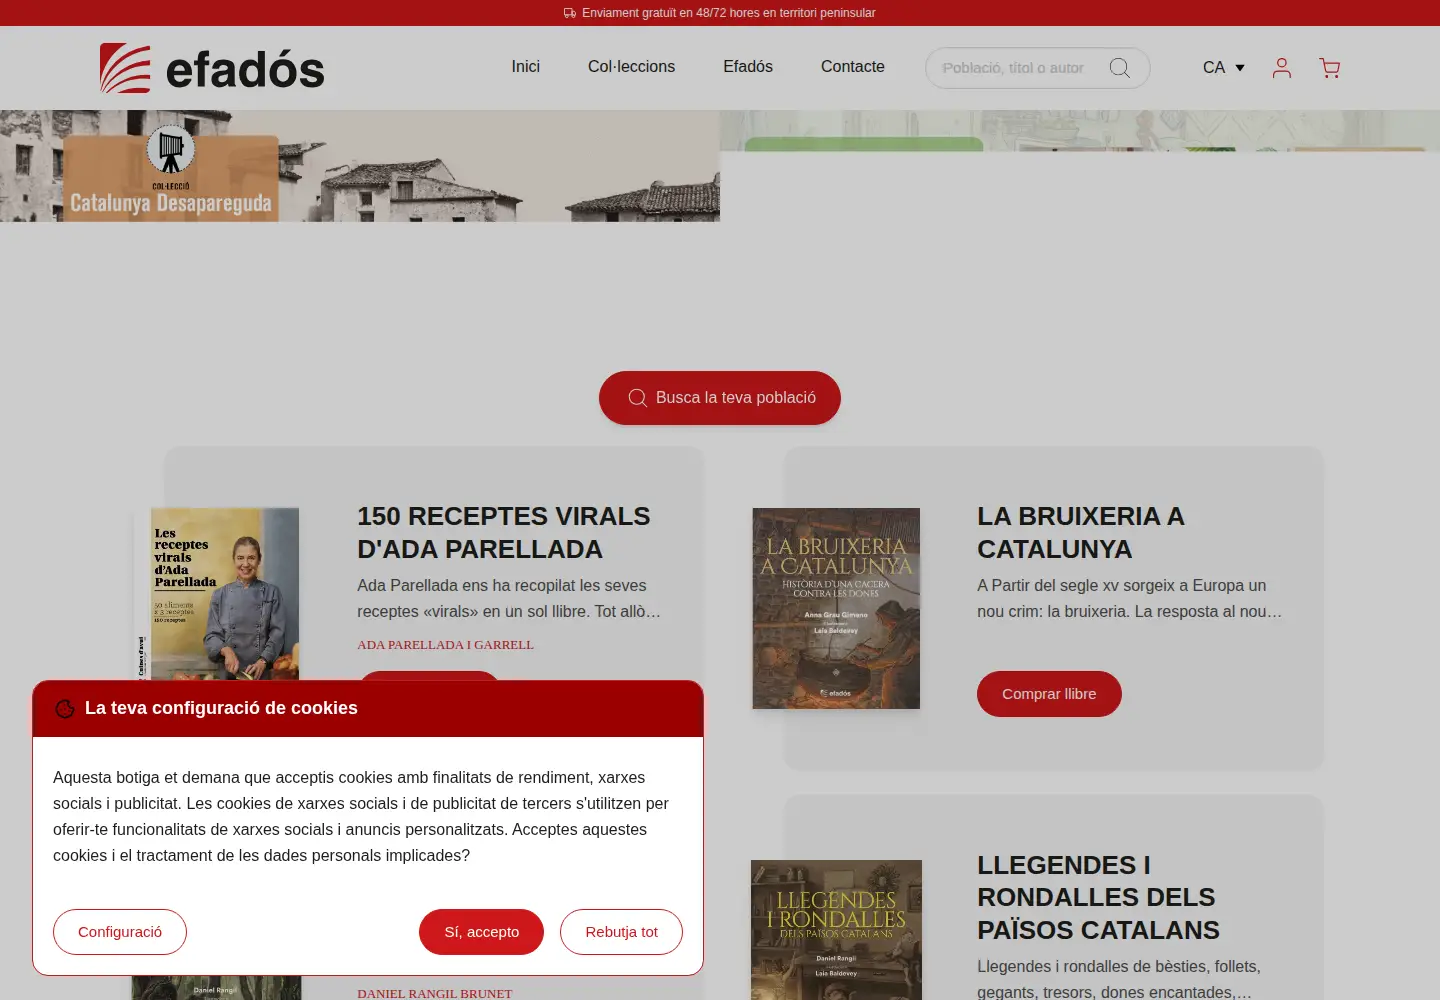Open the Contacte menu item
1440x1000 pixels.
pyautogui.click(x=853, y=67)
